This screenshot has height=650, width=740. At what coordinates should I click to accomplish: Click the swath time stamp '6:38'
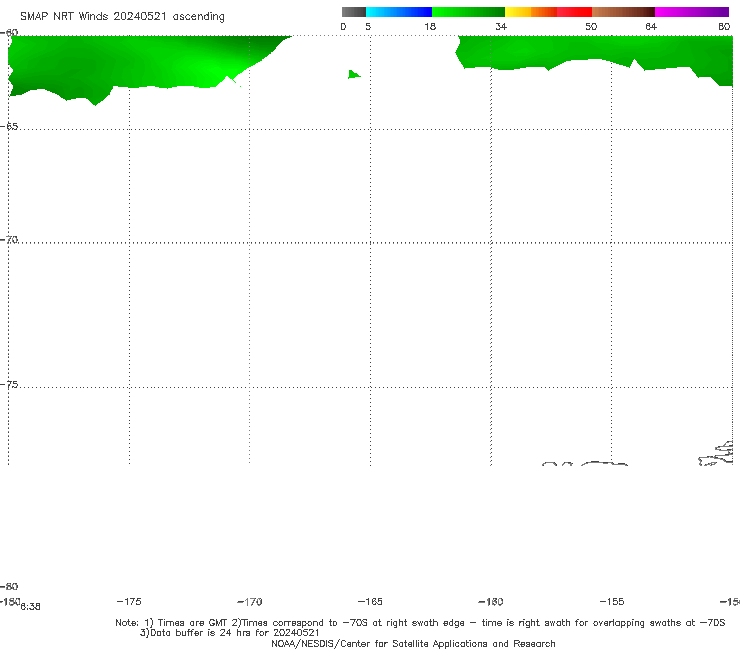coord(30,607)
